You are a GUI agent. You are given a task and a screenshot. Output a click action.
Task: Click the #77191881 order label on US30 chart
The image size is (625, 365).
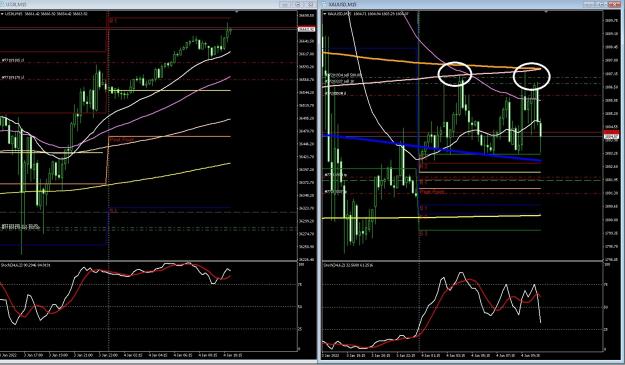(13, 61)
